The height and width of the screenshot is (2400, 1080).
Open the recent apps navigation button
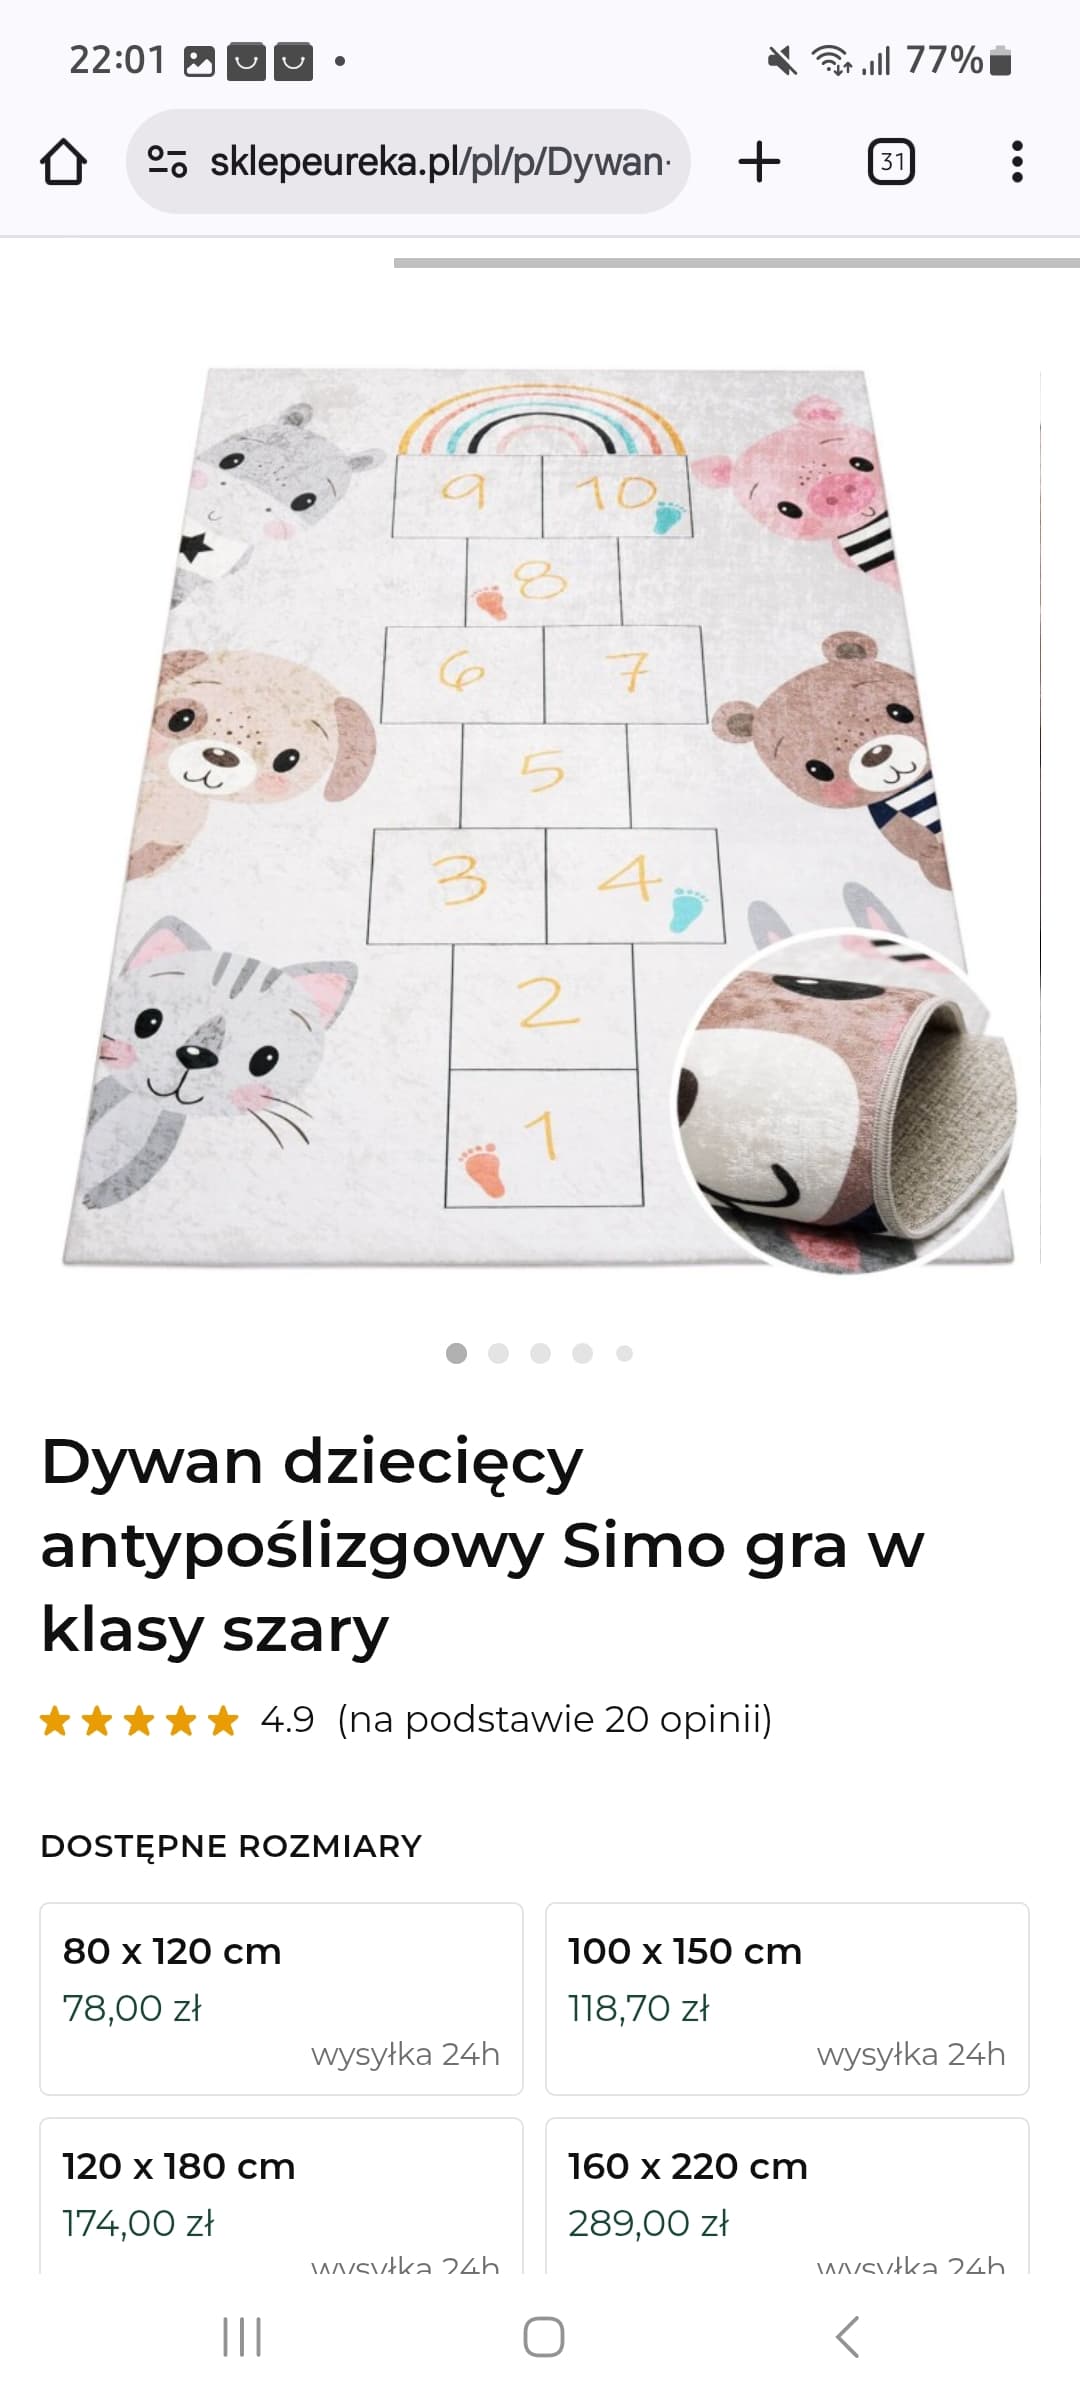241,2337
